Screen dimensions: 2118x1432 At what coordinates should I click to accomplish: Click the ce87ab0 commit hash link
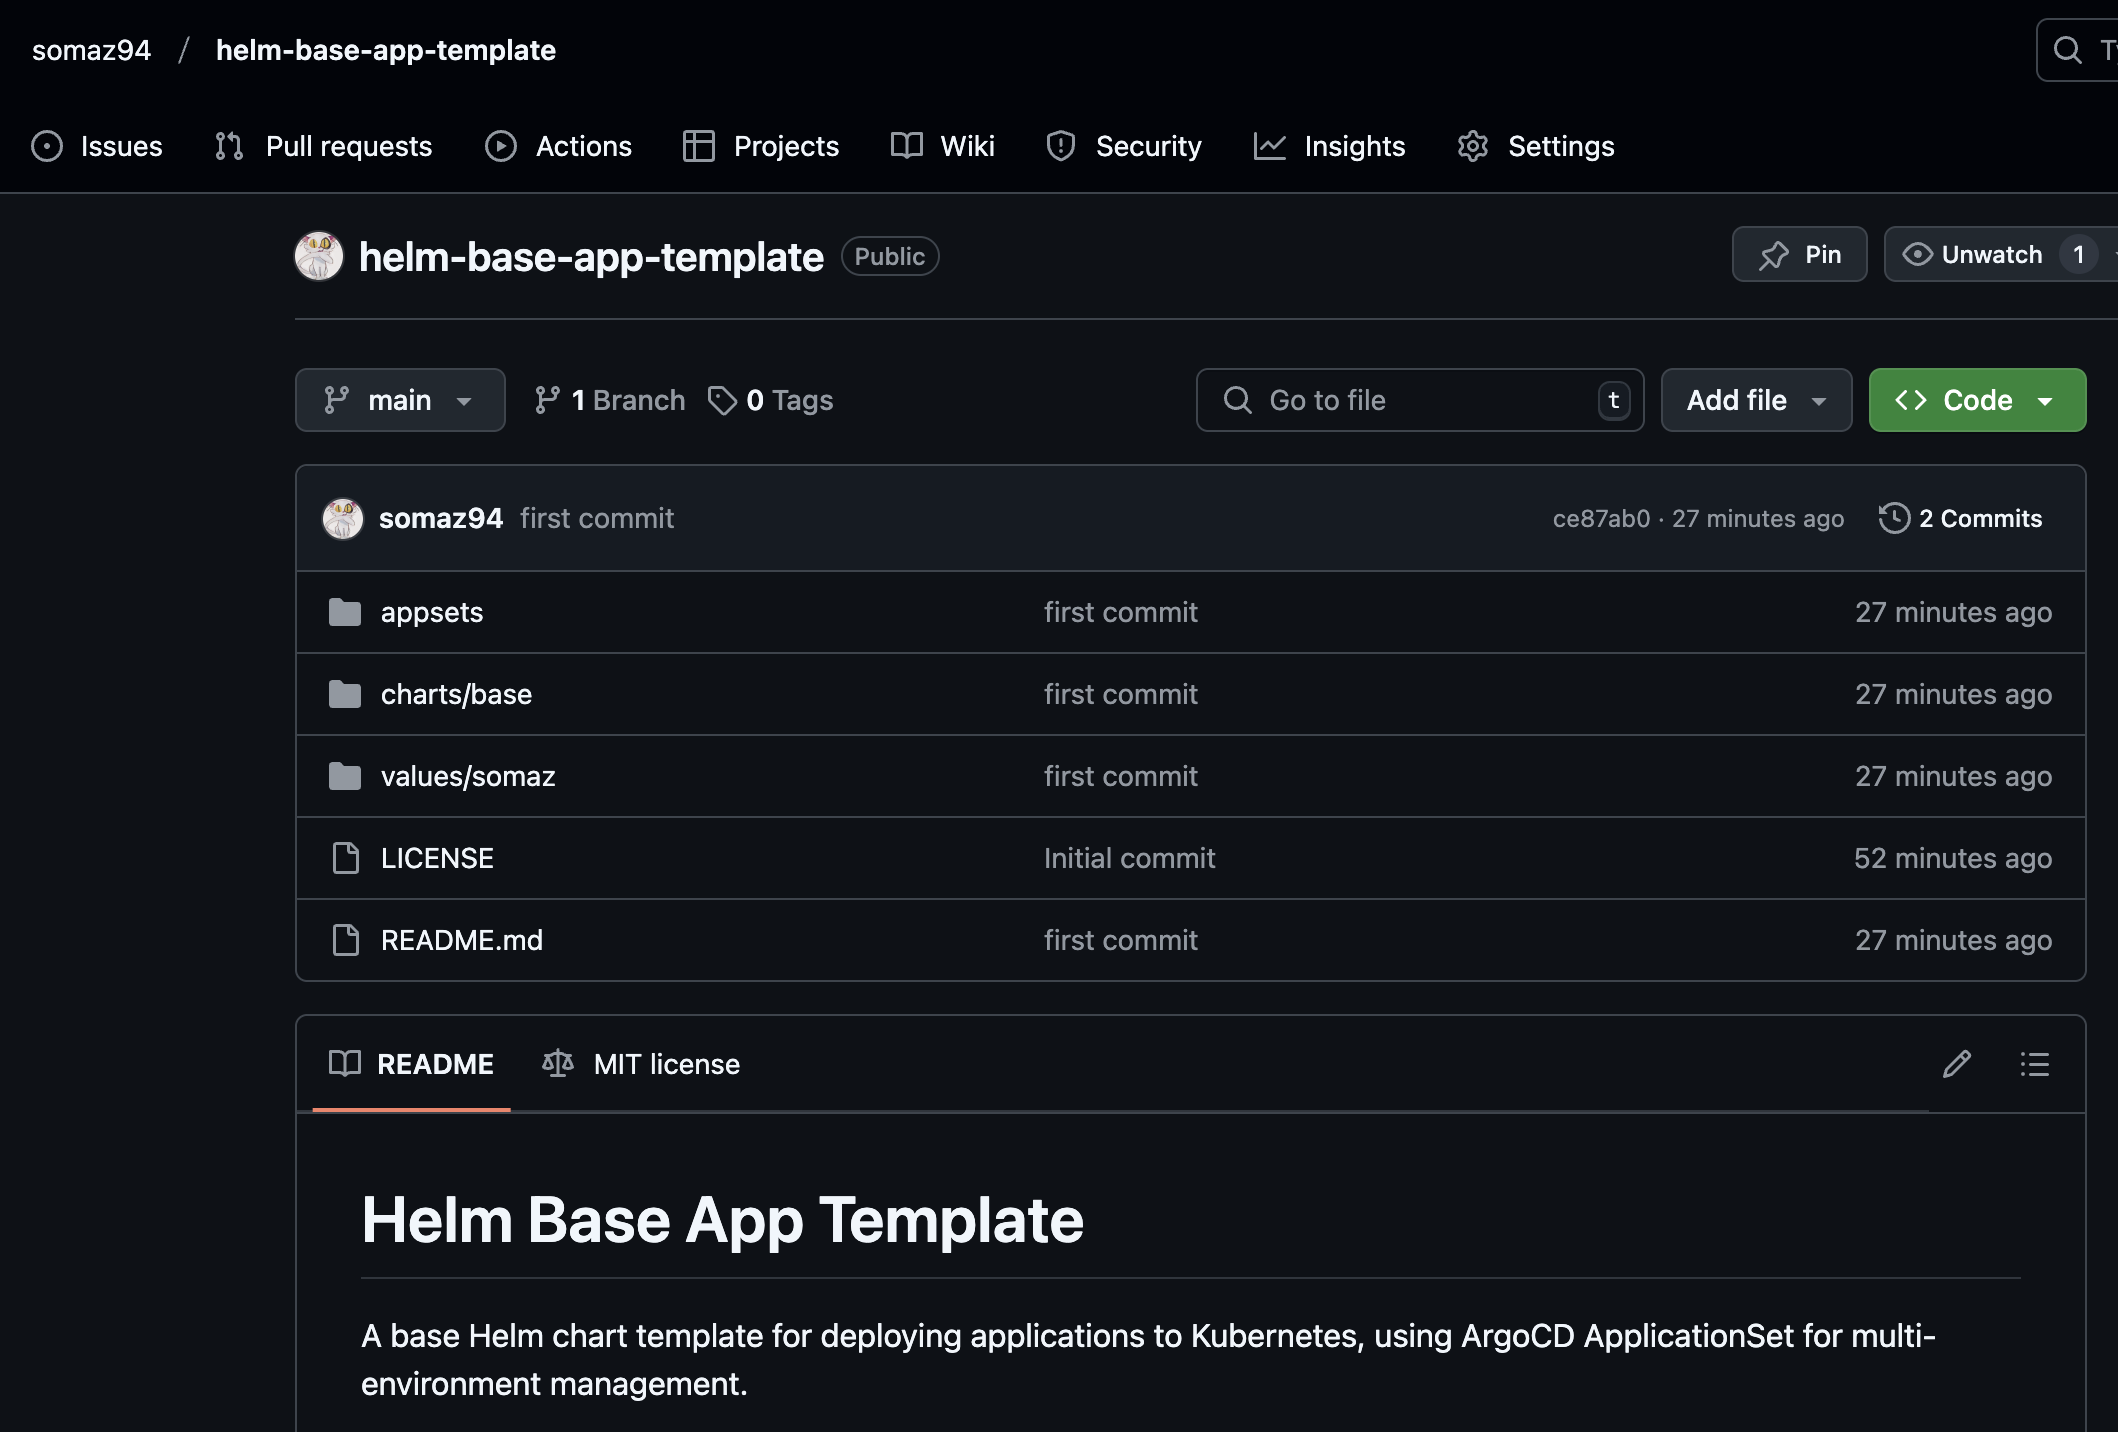pos(1600,518)
